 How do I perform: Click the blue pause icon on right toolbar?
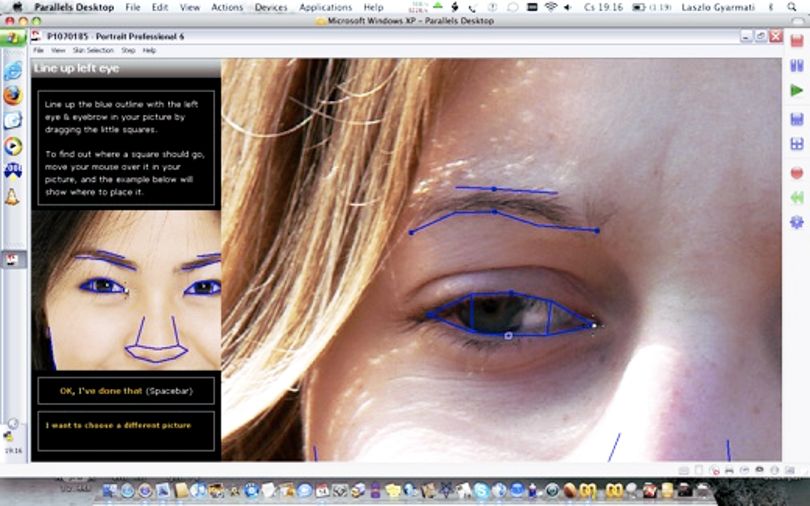click(x=797, y=66)
